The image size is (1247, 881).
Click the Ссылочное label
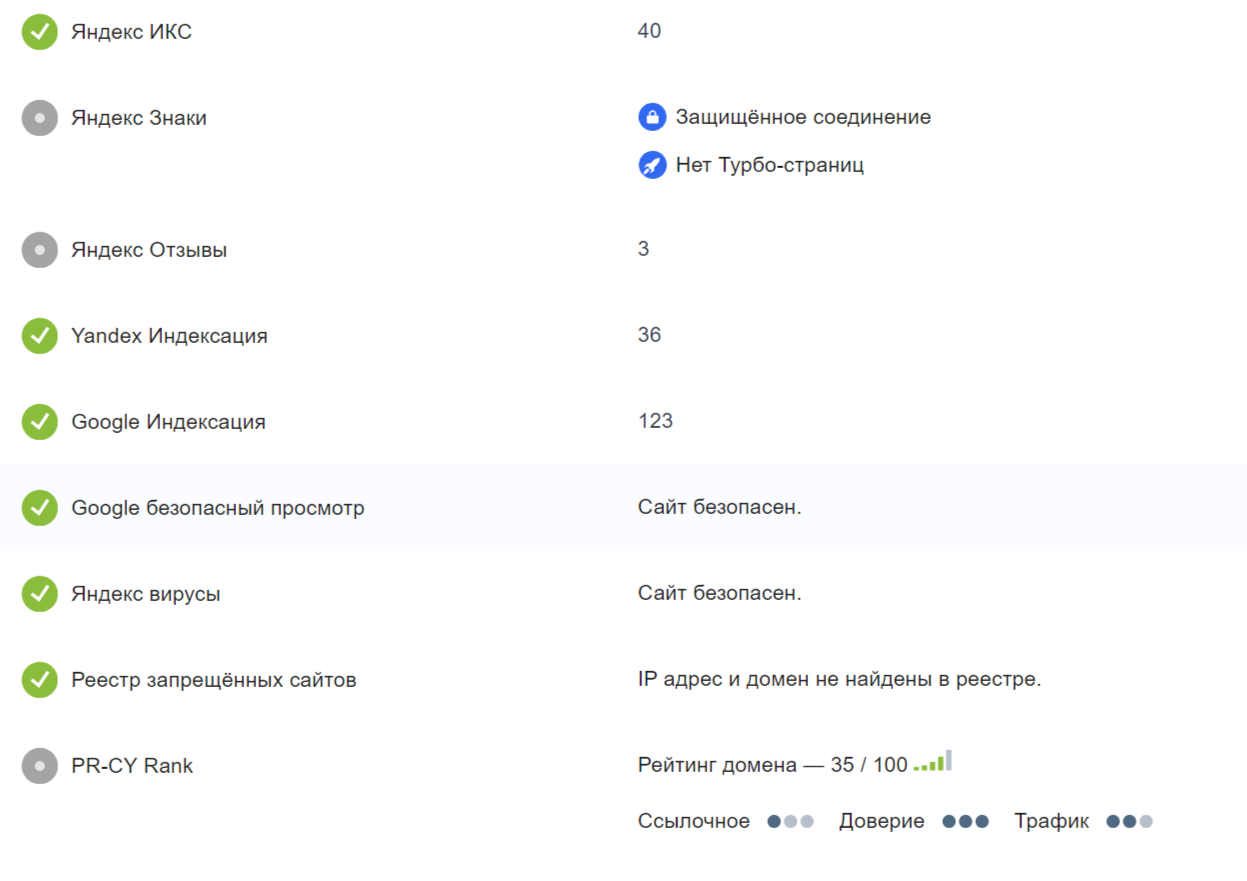694,821
